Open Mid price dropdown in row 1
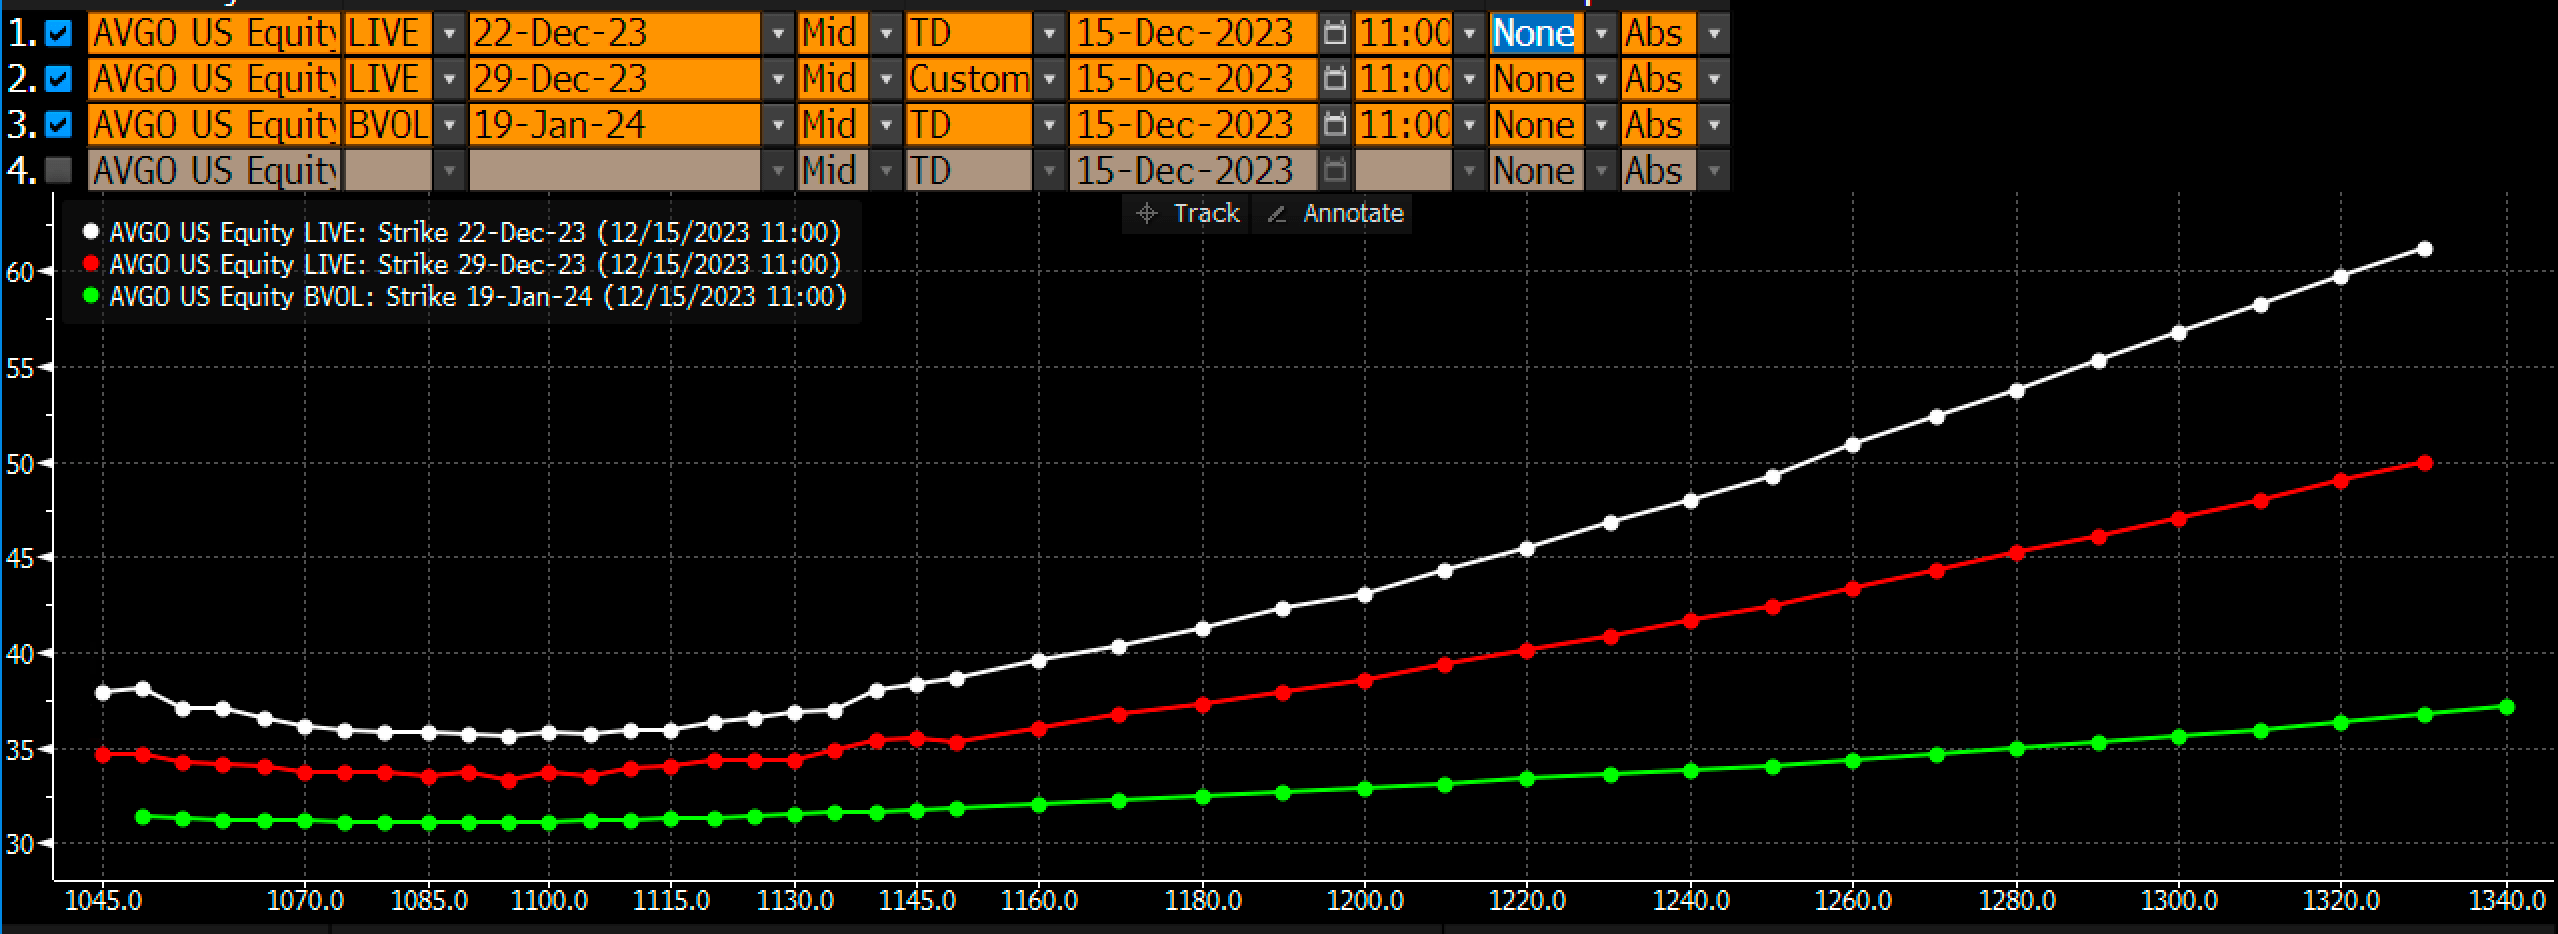 886,34
